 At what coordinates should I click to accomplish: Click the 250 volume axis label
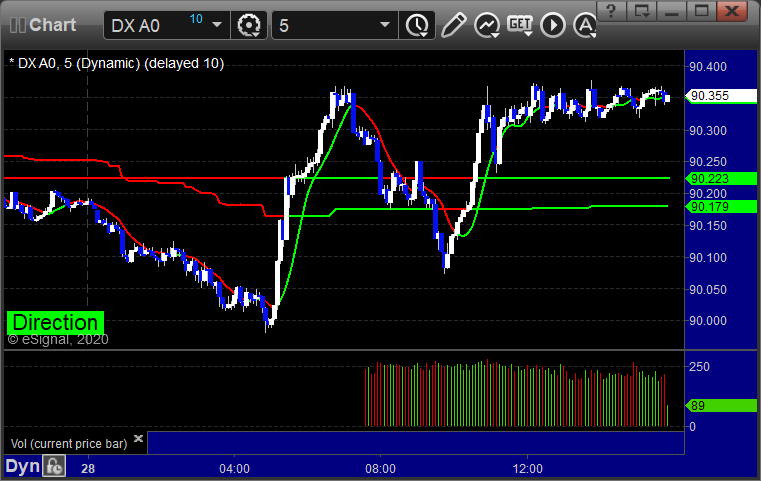click(699, 366)
